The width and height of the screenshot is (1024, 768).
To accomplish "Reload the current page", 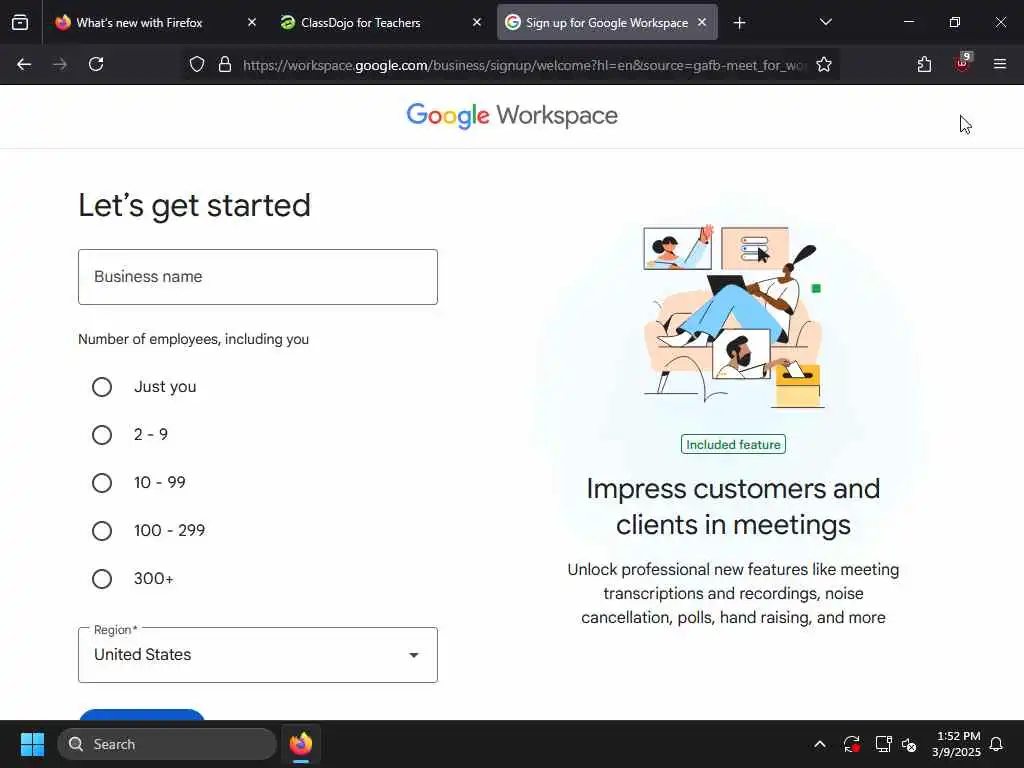I will point(96,64).
